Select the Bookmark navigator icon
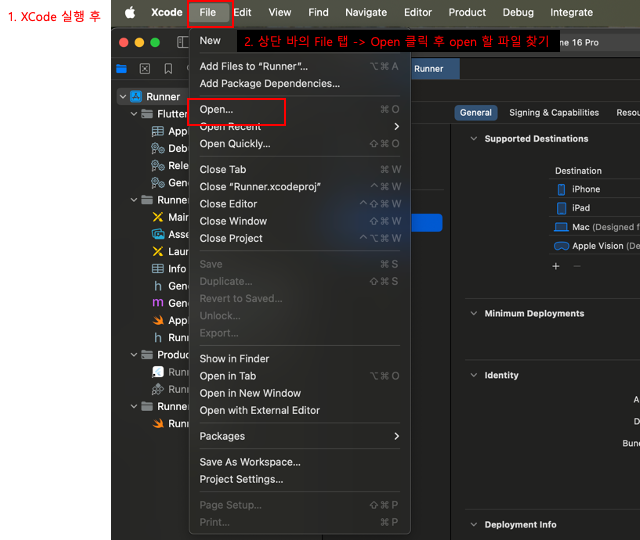 pos(168,69)
